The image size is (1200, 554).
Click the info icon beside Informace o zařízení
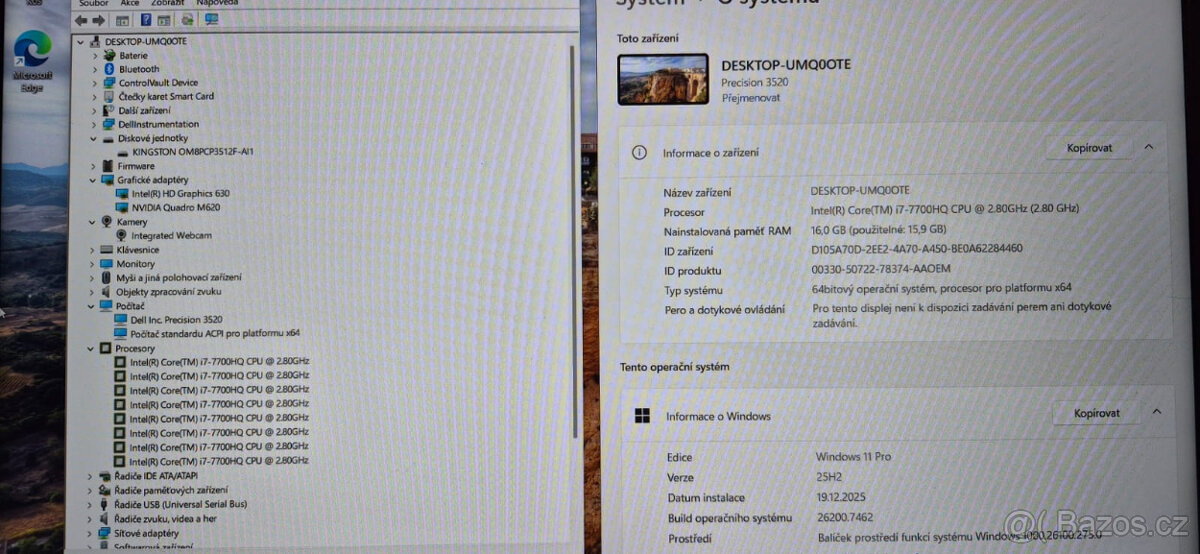tap(639, 152)
